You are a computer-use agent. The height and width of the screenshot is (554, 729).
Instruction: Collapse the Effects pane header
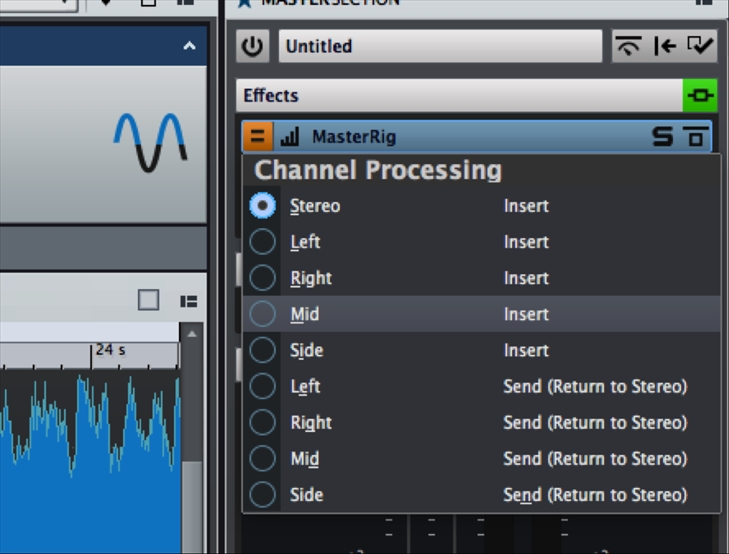click(x=459, y=95)
